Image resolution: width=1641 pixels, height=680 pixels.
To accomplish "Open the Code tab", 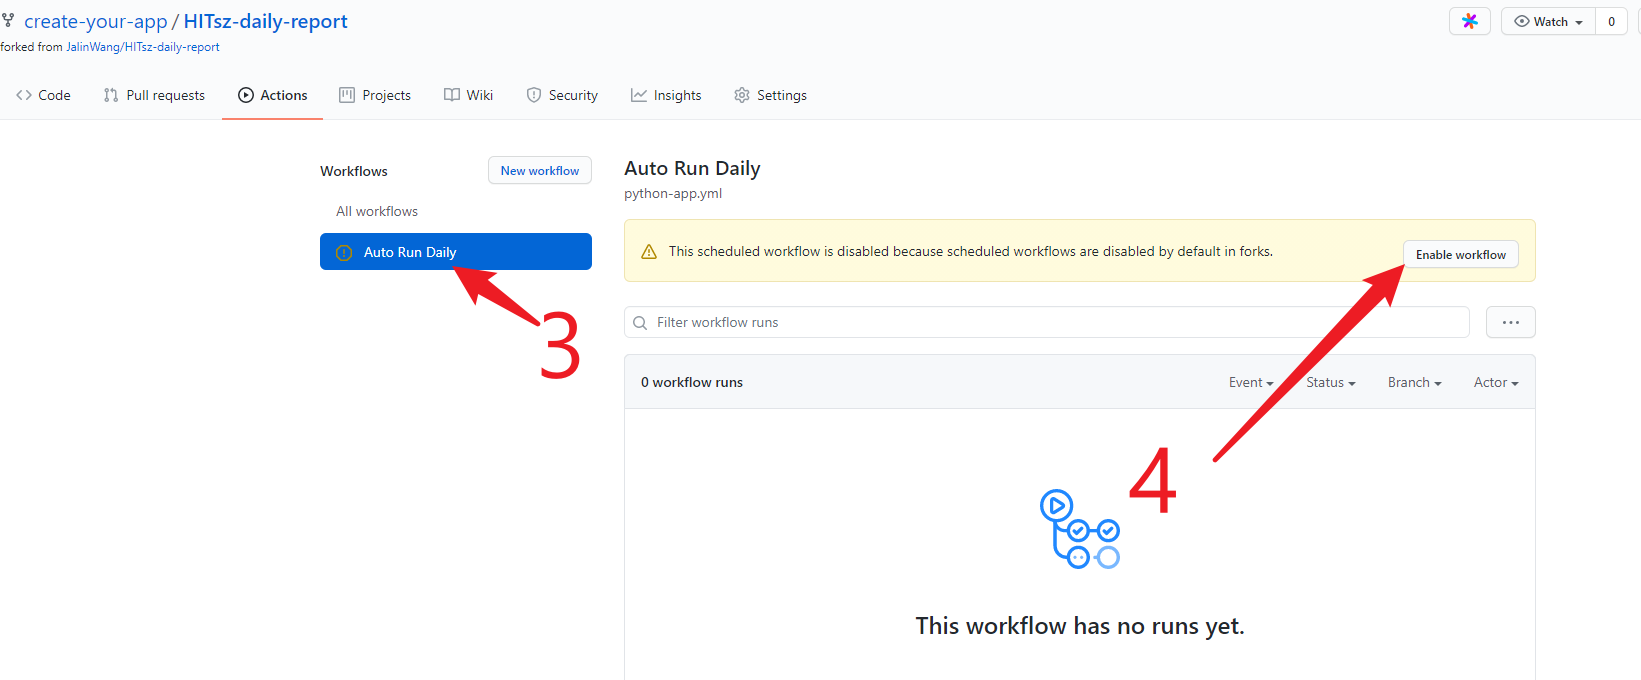I will point(43,95).
